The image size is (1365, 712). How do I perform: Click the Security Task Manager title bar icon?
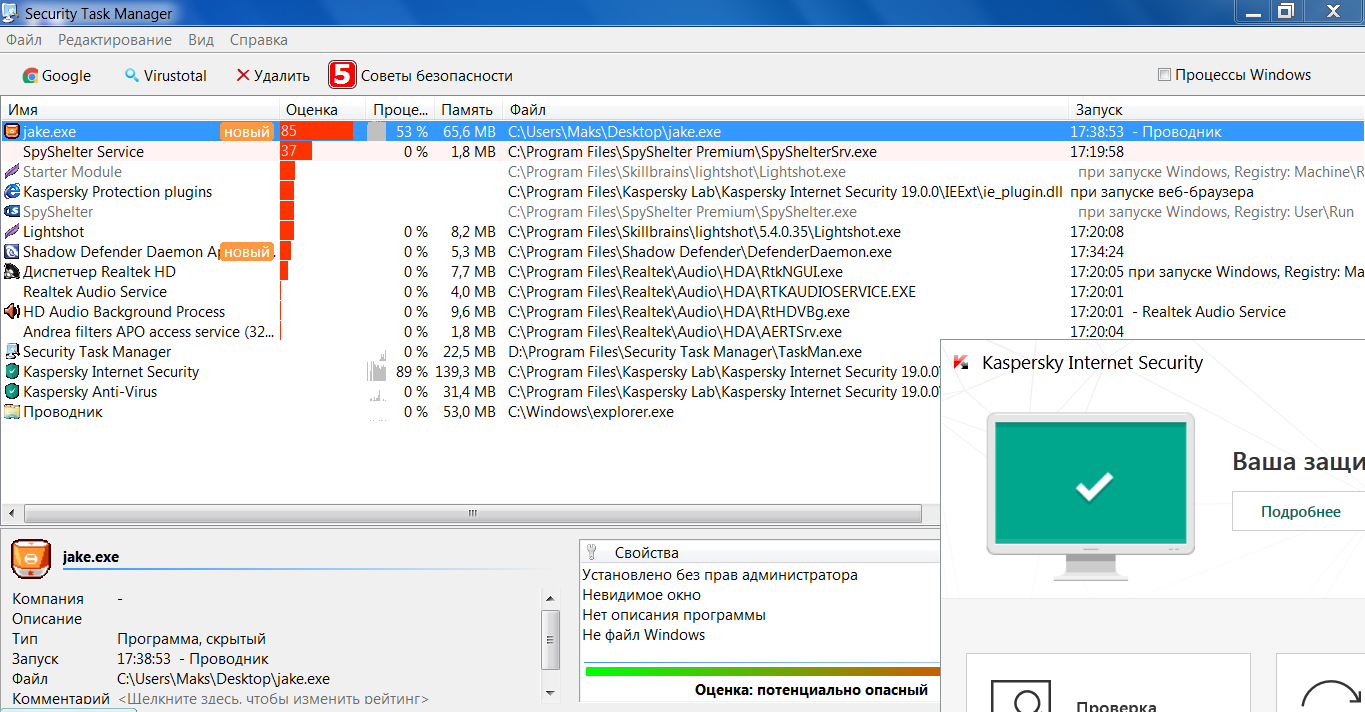11,13
